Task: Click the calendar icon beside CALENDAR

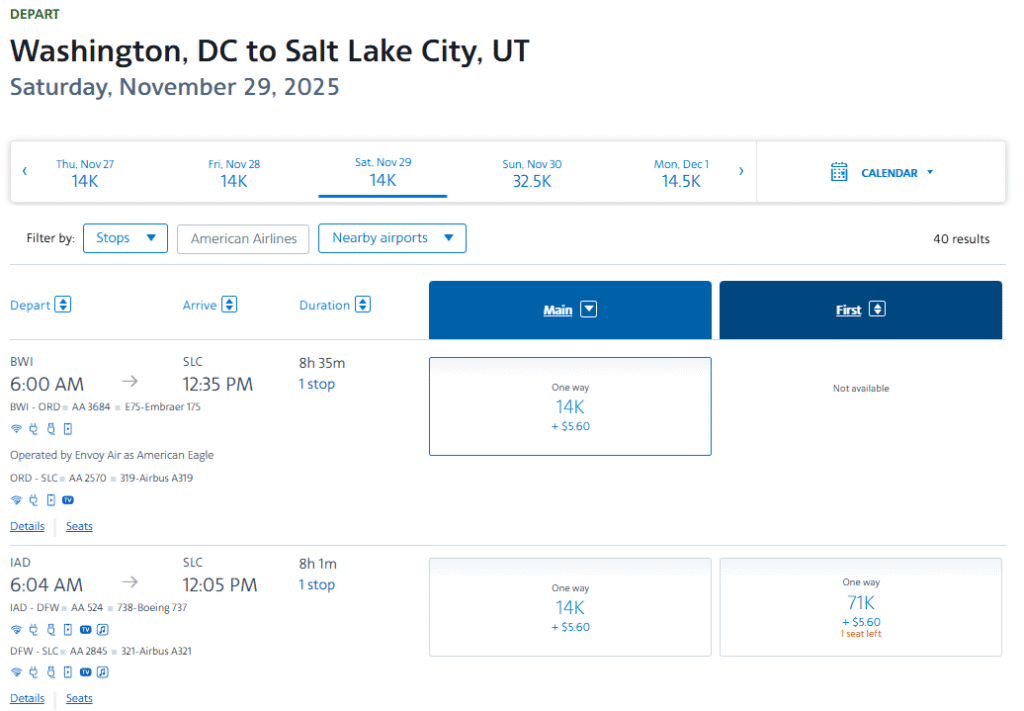Action: point(839,172)
